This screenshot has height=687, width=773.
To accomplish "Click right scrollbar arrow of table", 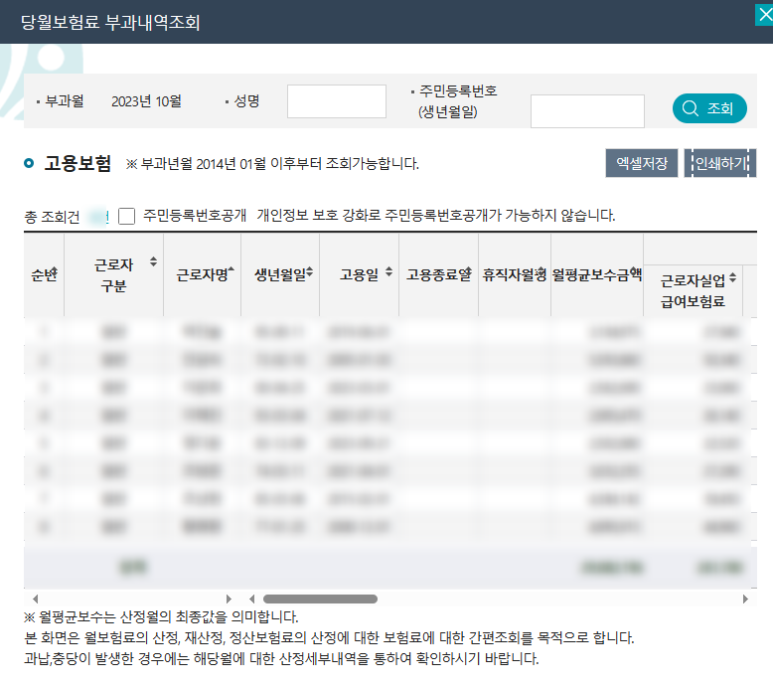I will (745, 599).
